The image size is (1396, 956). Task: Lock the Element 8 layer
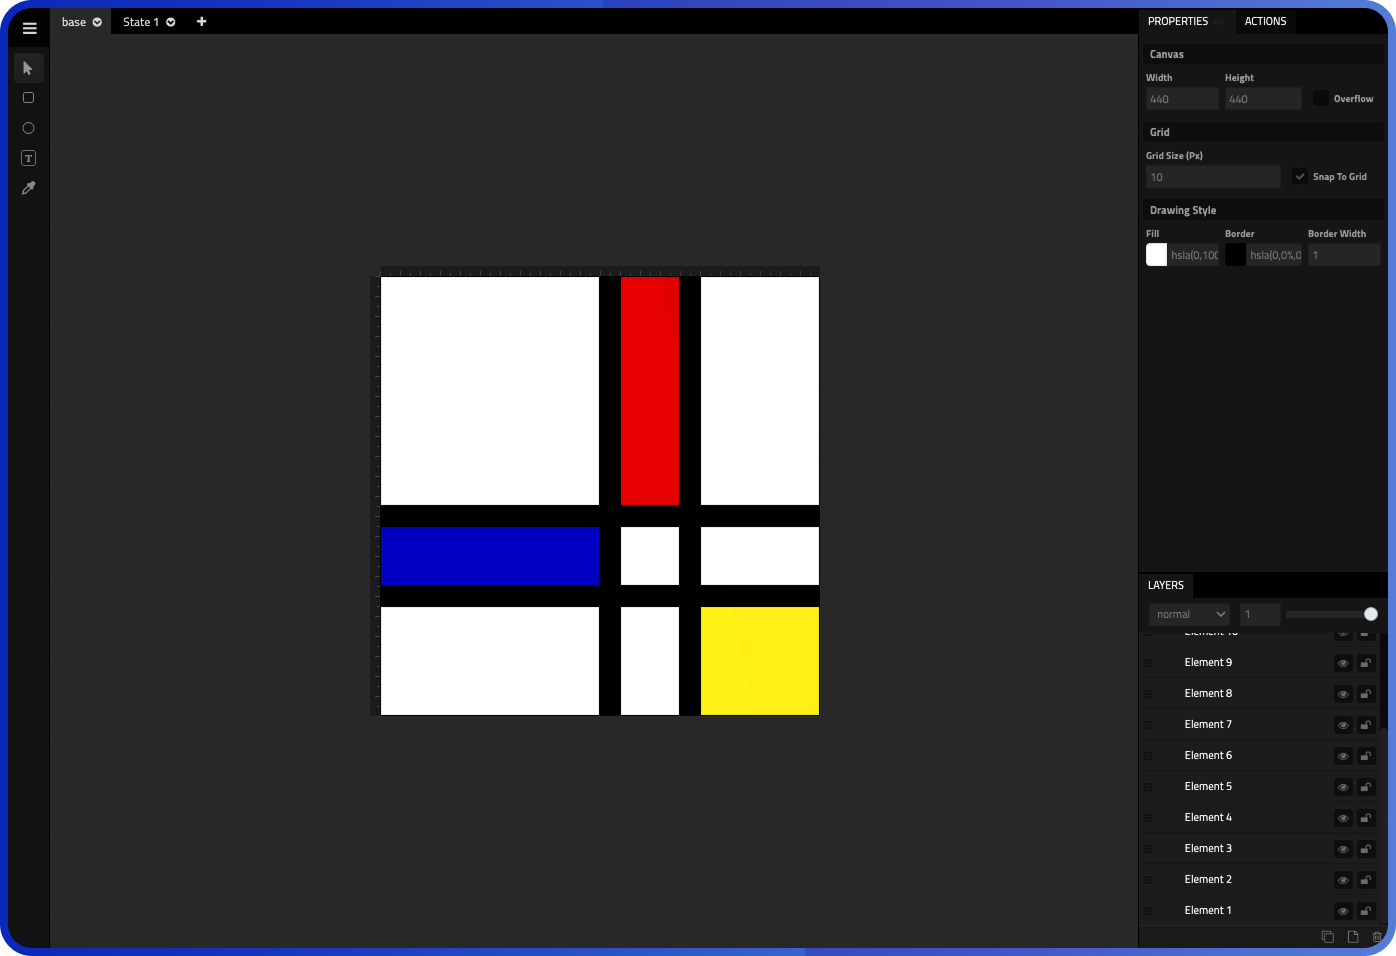pyautogui.click(x=1366, y=694)
